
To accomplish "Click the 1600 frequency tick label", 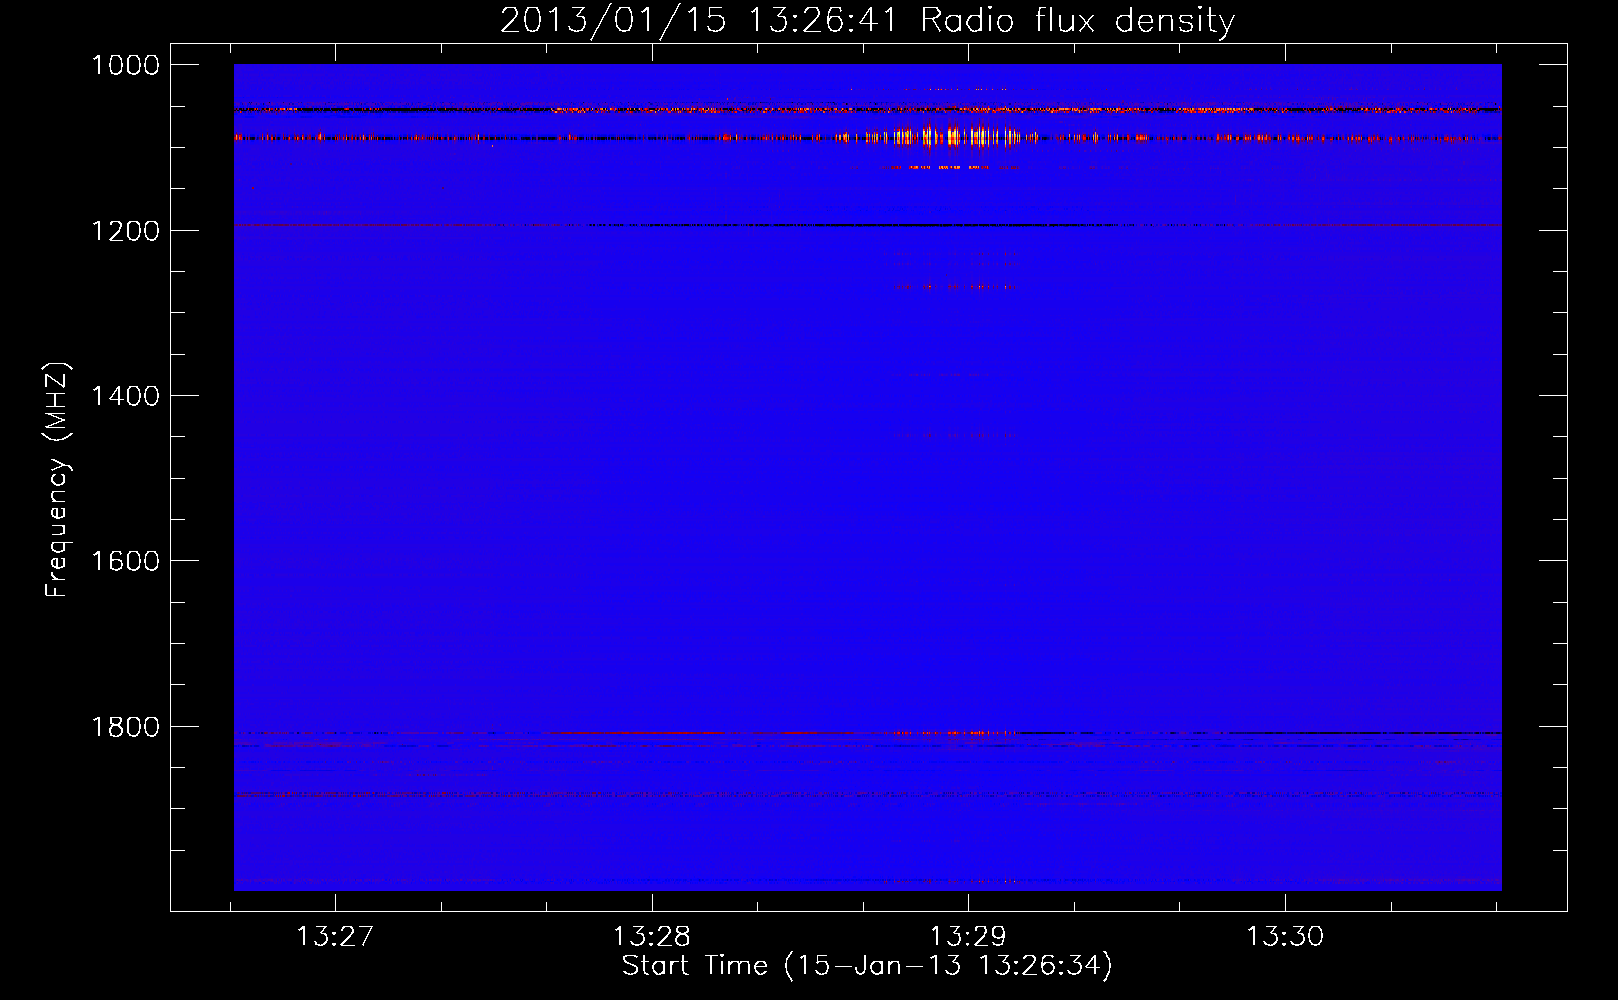I will (125, 561).
